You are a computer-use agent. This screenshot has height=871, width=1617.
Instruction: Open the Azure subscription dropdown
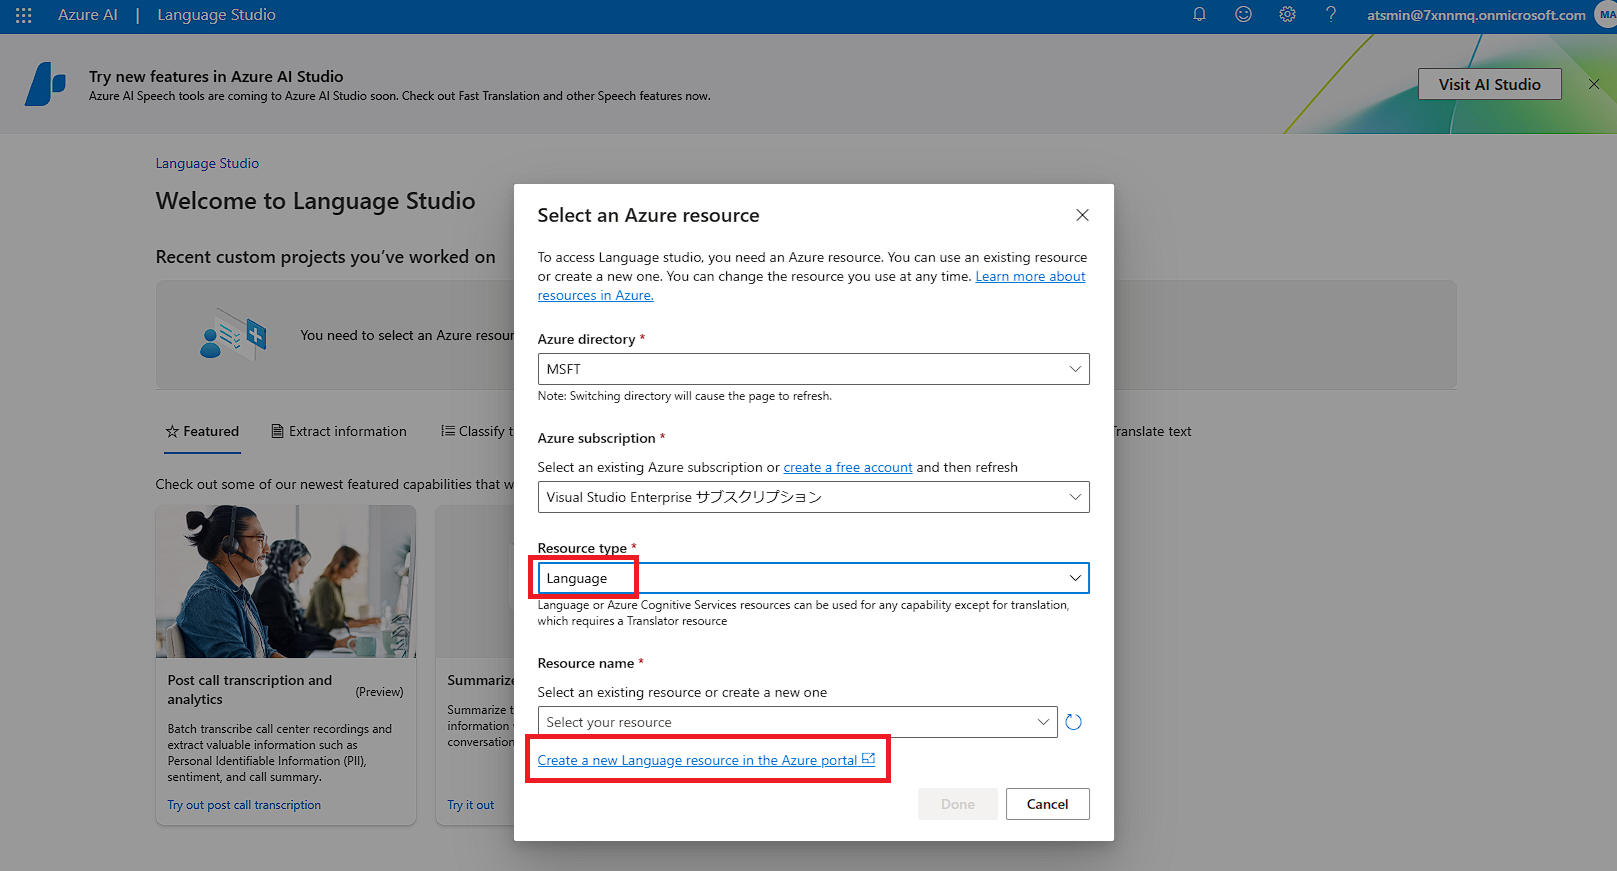[813, 497]
